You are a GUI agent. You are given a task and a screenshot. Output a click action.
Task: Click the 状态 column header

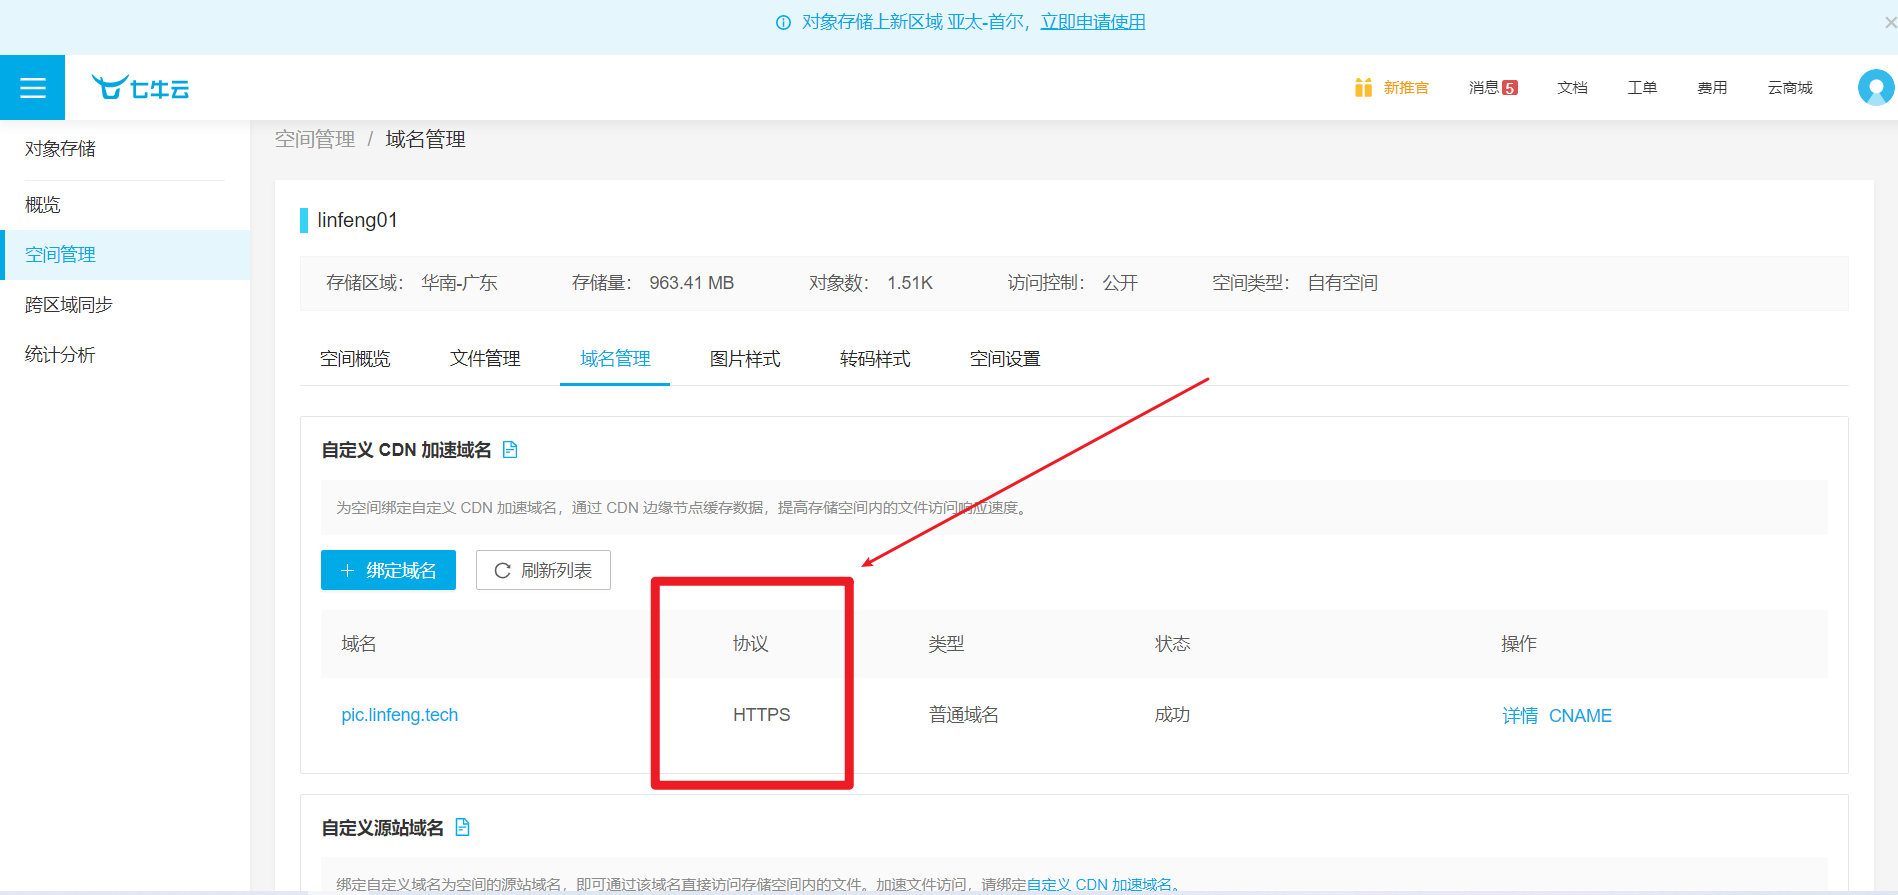(x=1172, y=644)
